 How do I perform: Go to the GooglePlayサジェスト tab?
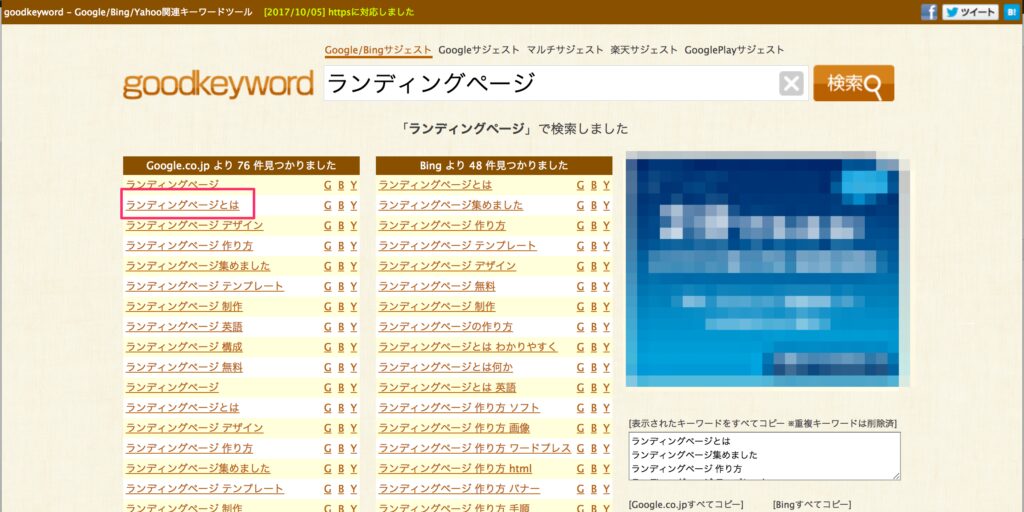(x=734, y=50)
